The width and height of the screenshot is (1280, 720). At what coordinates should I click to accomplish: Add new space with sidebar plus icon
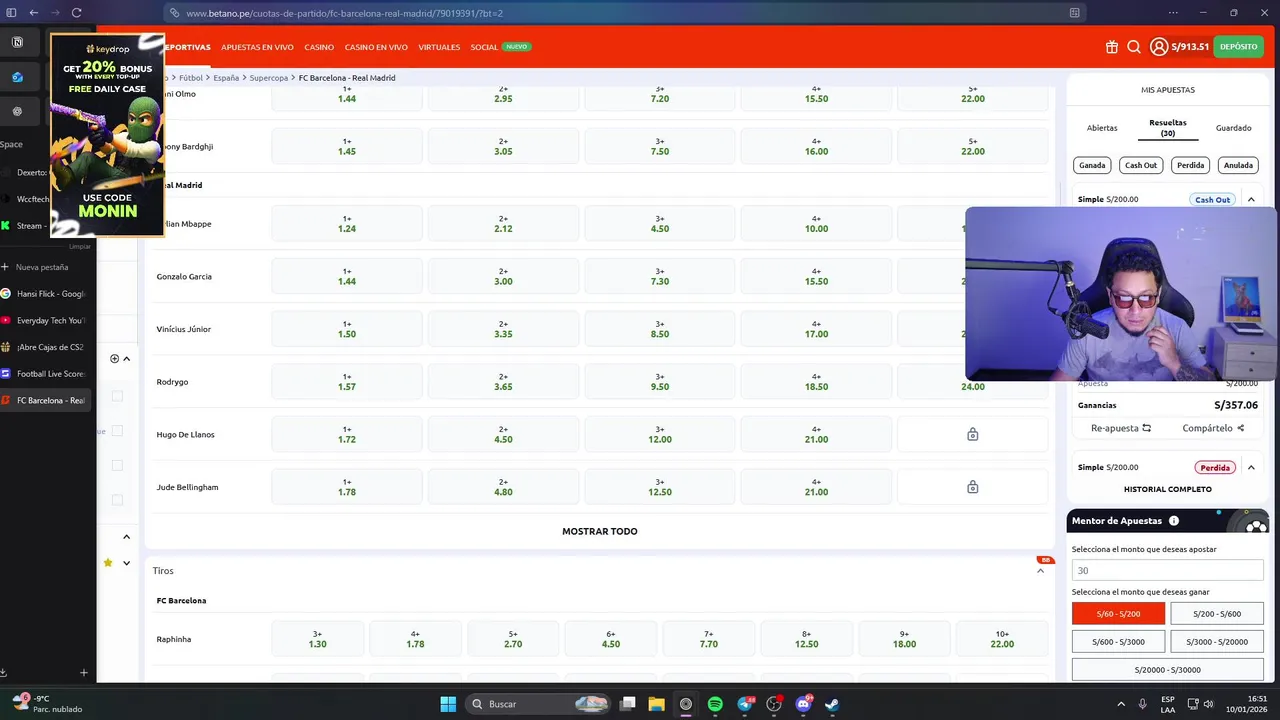84,673
